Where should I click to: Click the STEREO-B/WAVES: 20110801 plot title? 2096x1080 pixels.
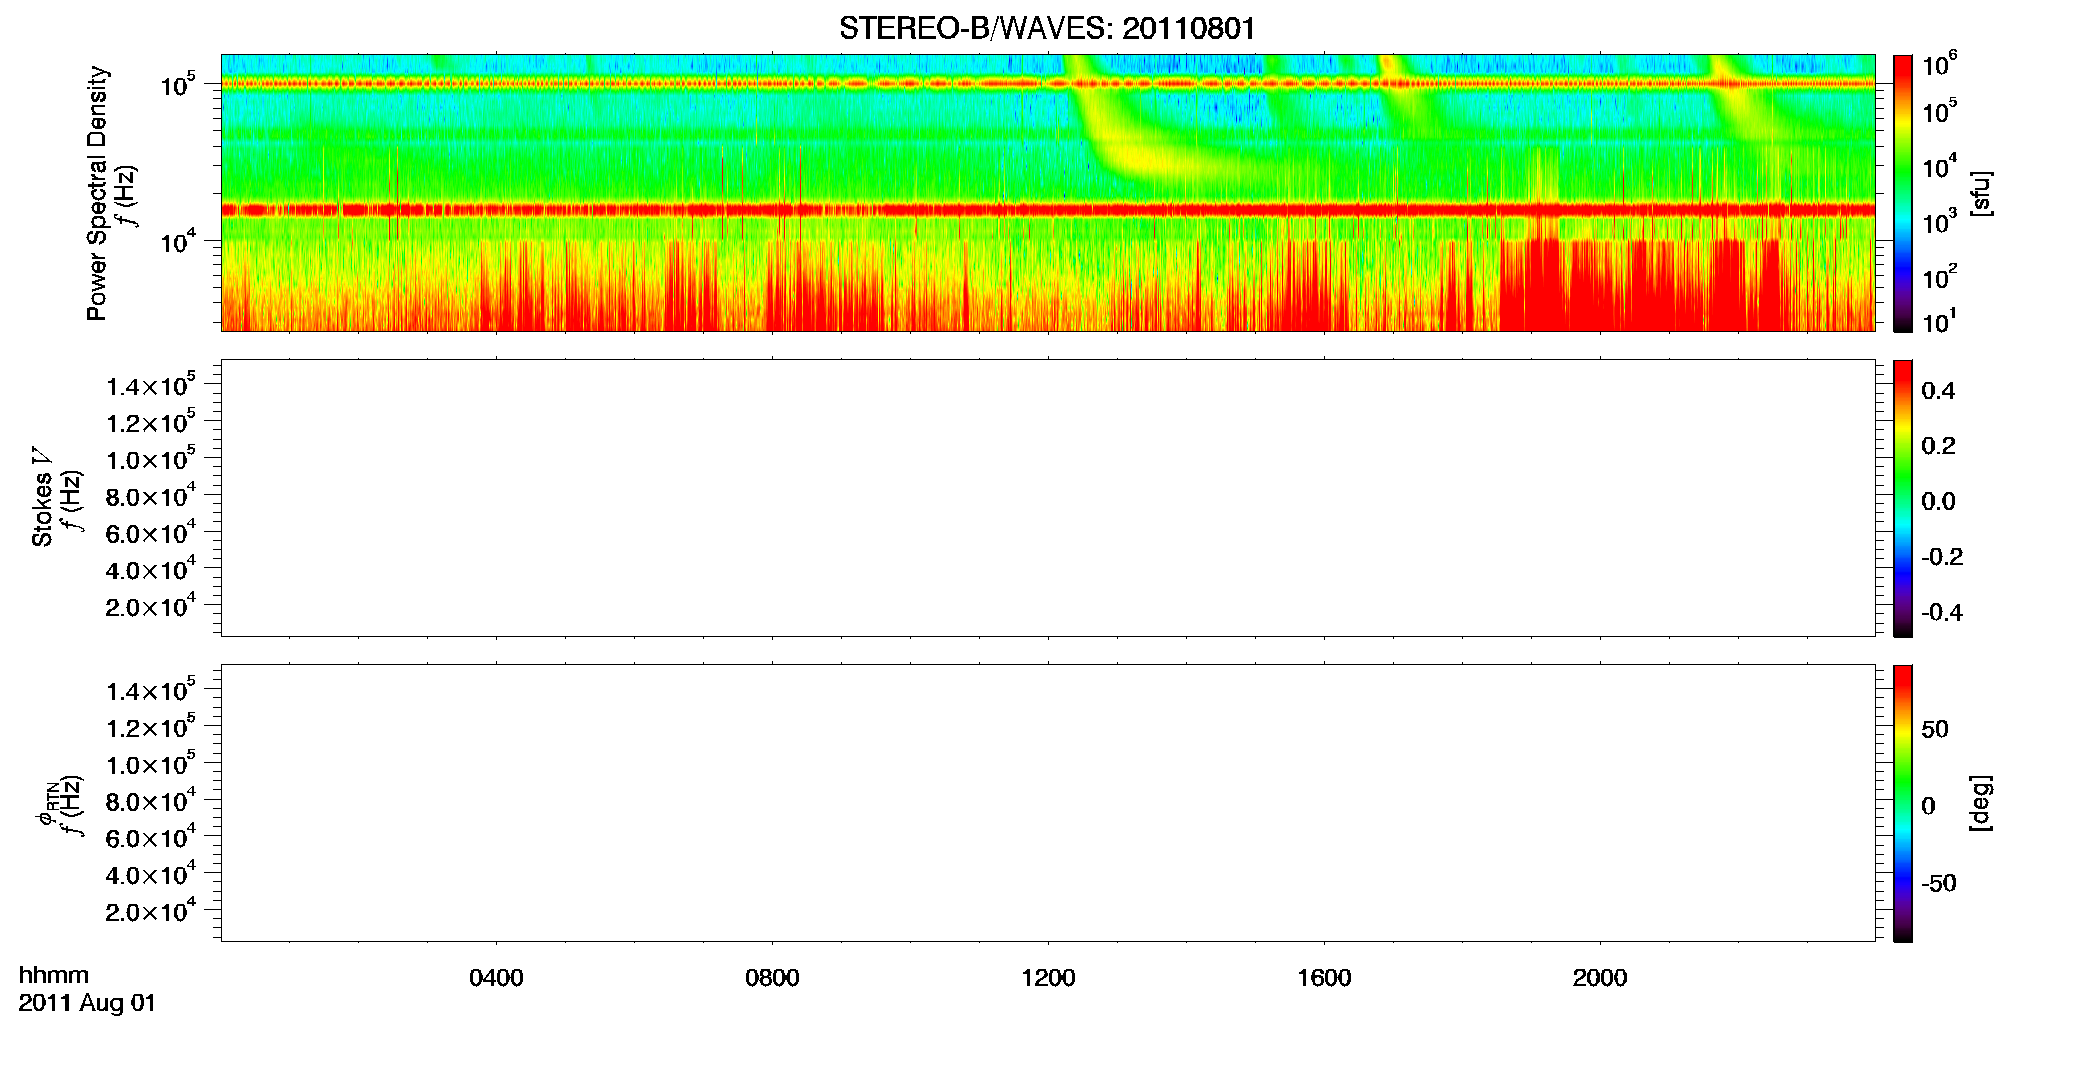click(1047, 28)
